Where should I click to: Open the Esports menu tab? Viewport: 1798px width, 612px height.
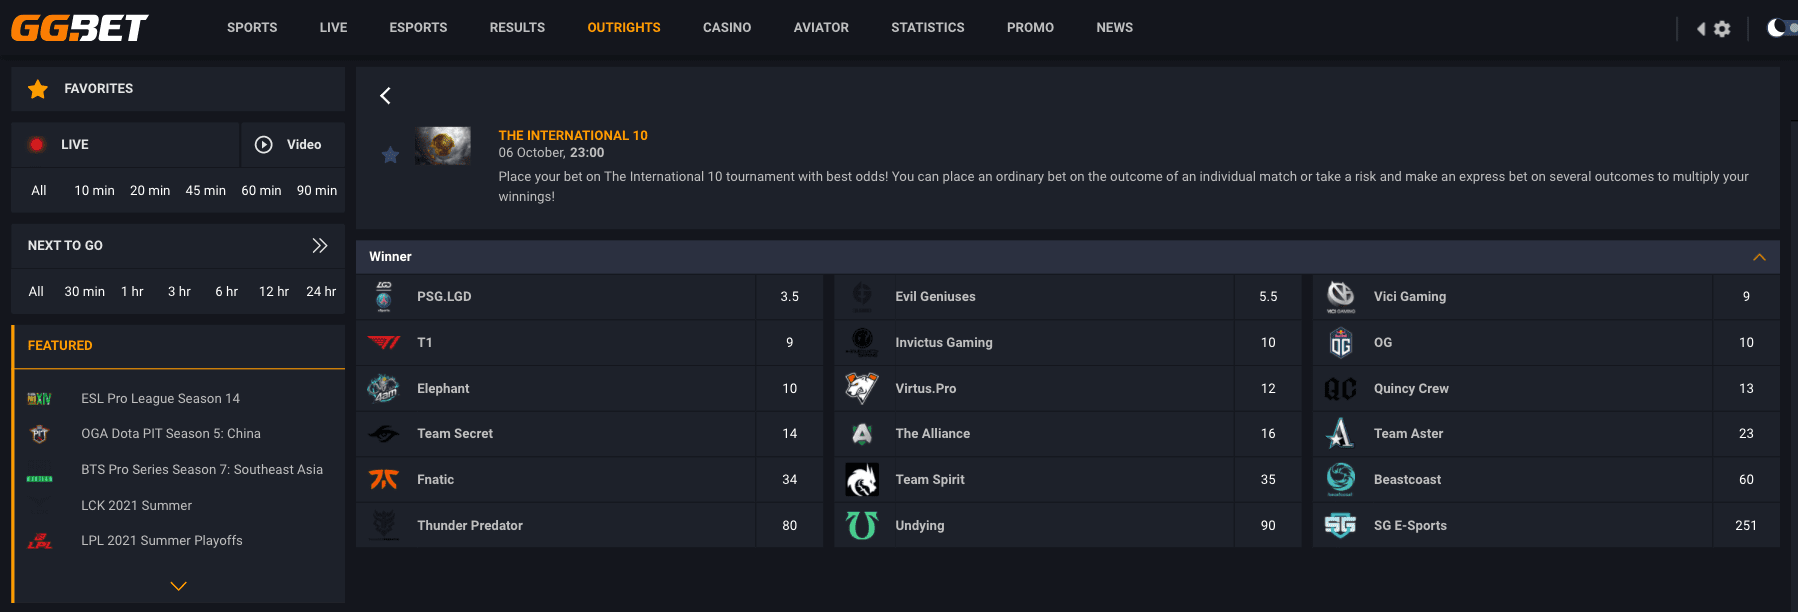[x=418, y=28]
